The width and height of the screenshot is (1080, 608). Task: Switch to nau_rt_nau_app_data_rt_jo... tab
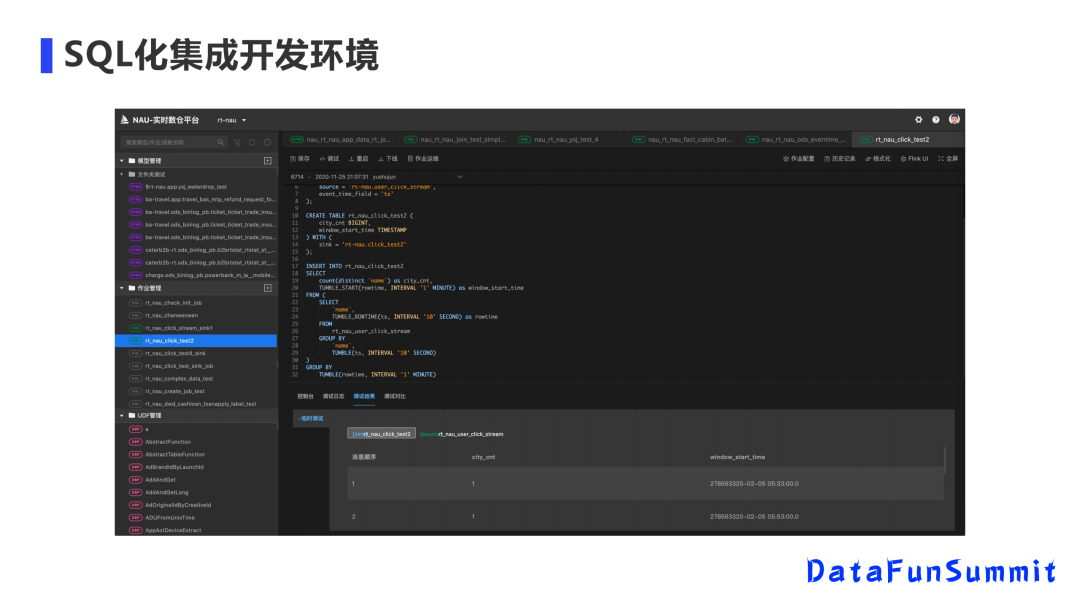[341, 139]
